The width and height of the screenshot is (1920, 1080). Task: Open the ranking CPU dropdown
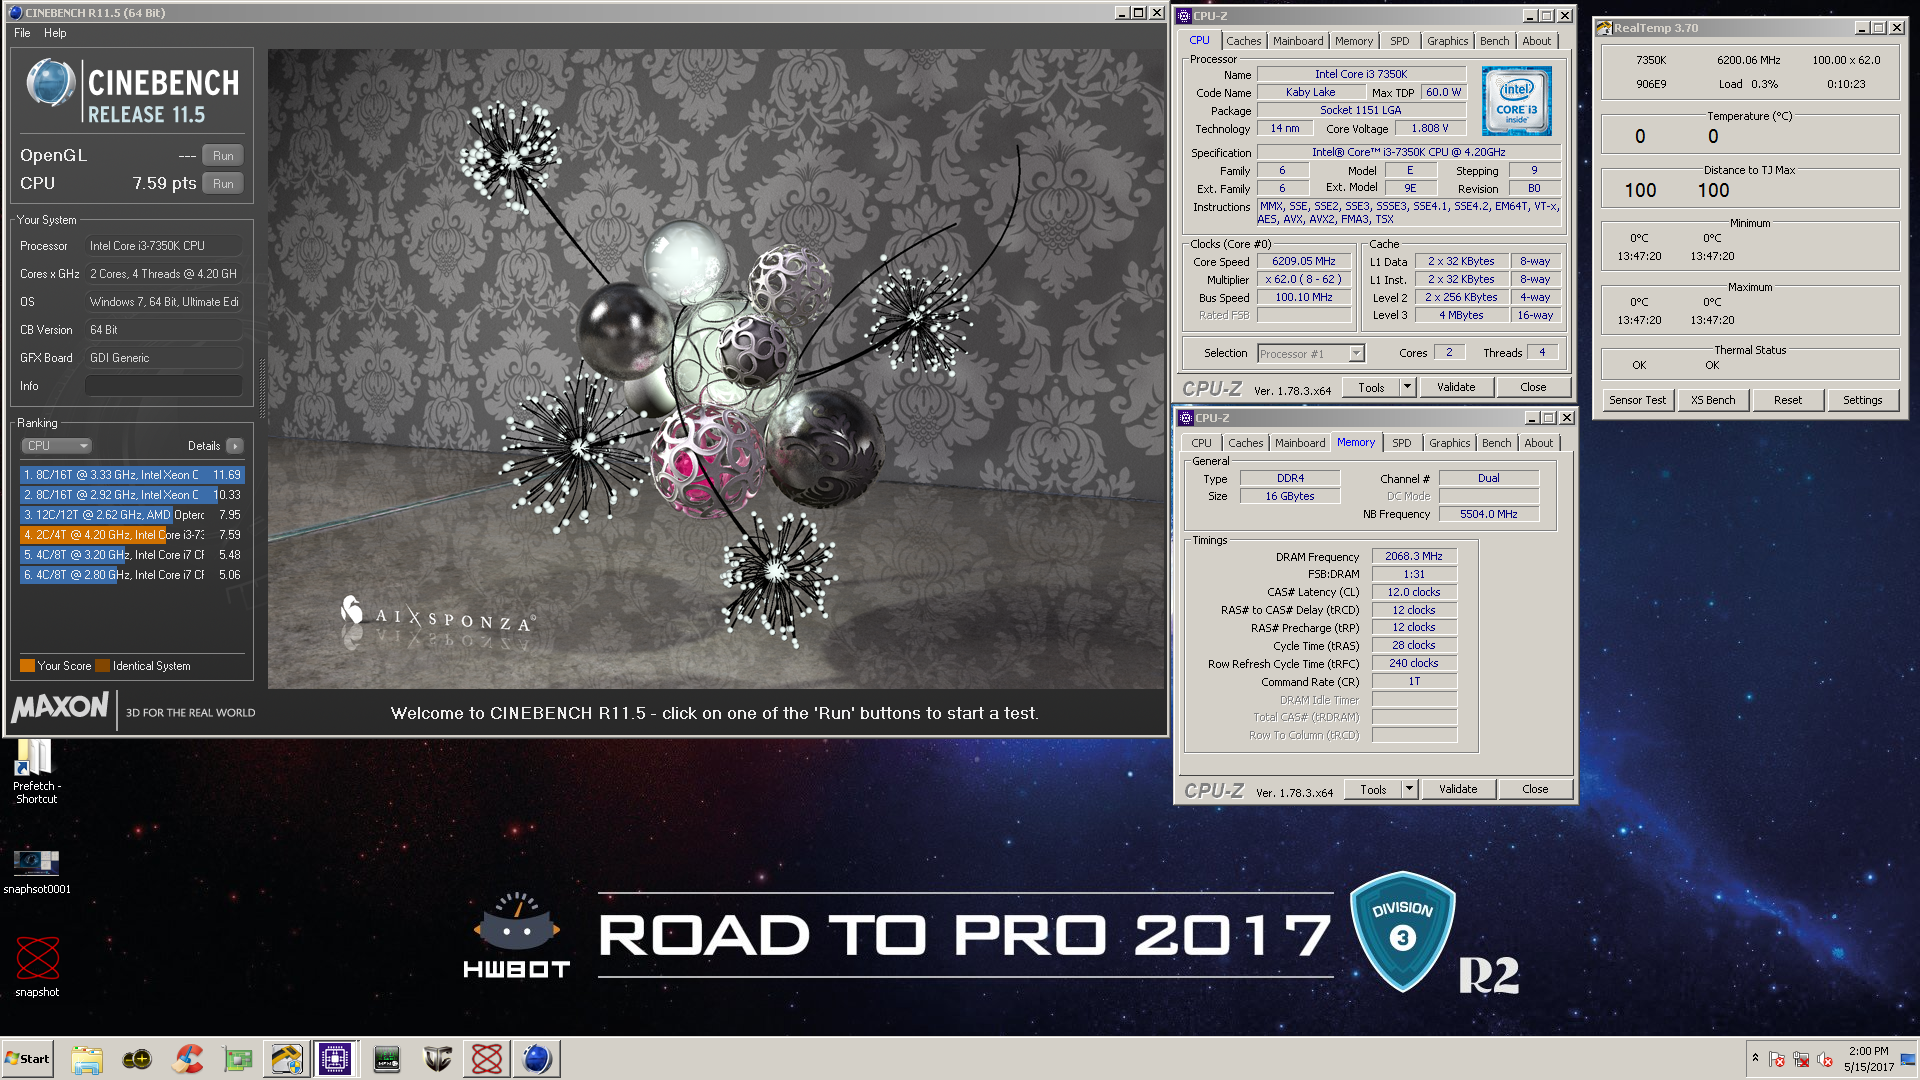click(x=57, y=446)
